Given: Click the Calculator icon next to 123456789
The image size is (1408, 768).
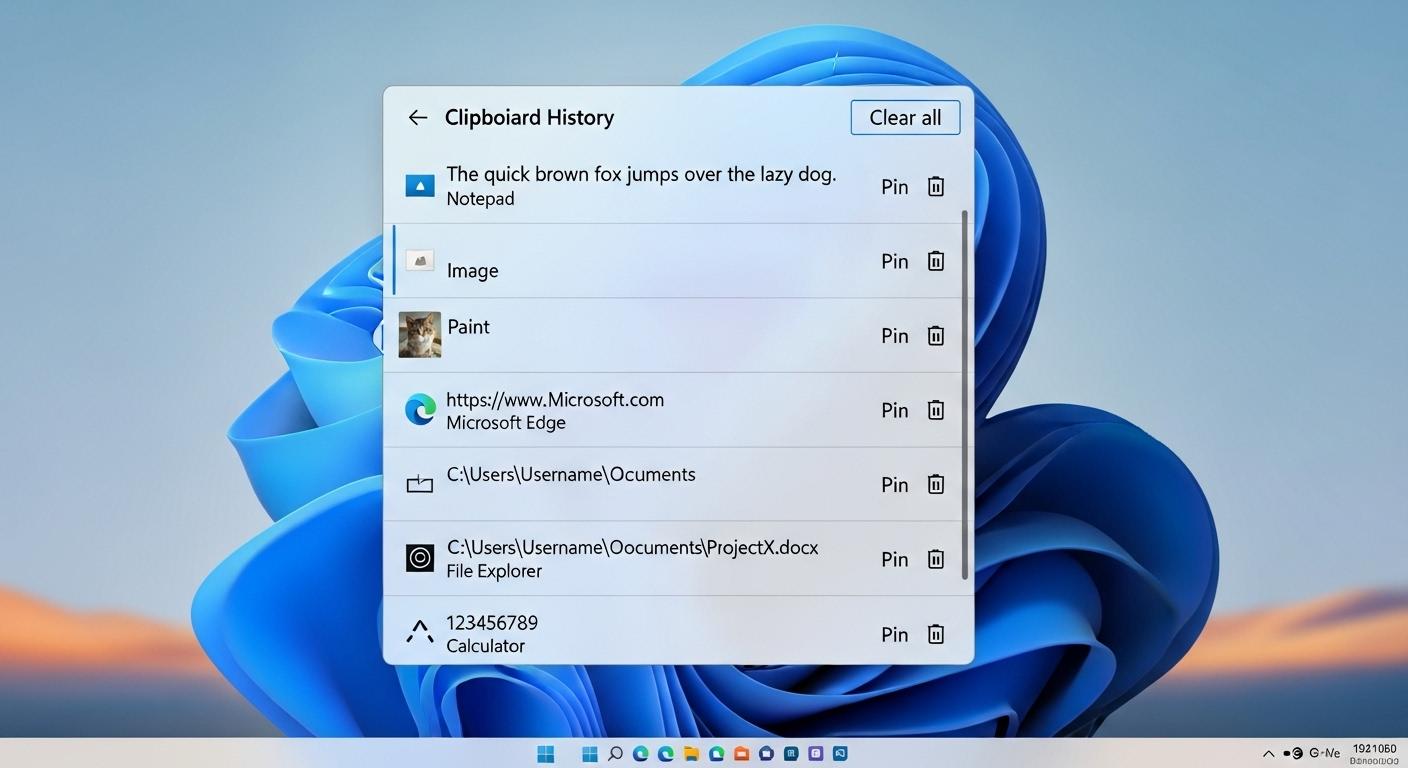Looking at the screenshot, I should 419,631.
